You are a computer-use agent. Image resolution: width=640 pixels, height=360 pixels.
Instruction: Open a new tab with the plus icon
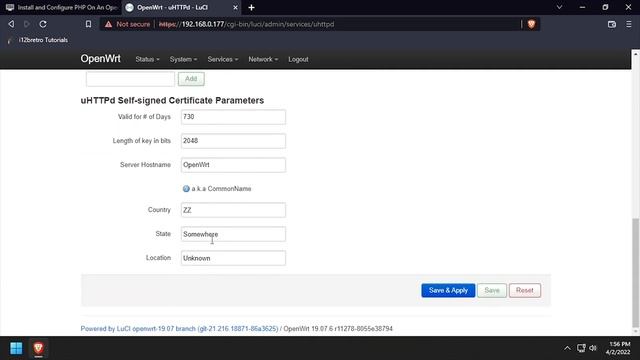(x=251, y=7)
